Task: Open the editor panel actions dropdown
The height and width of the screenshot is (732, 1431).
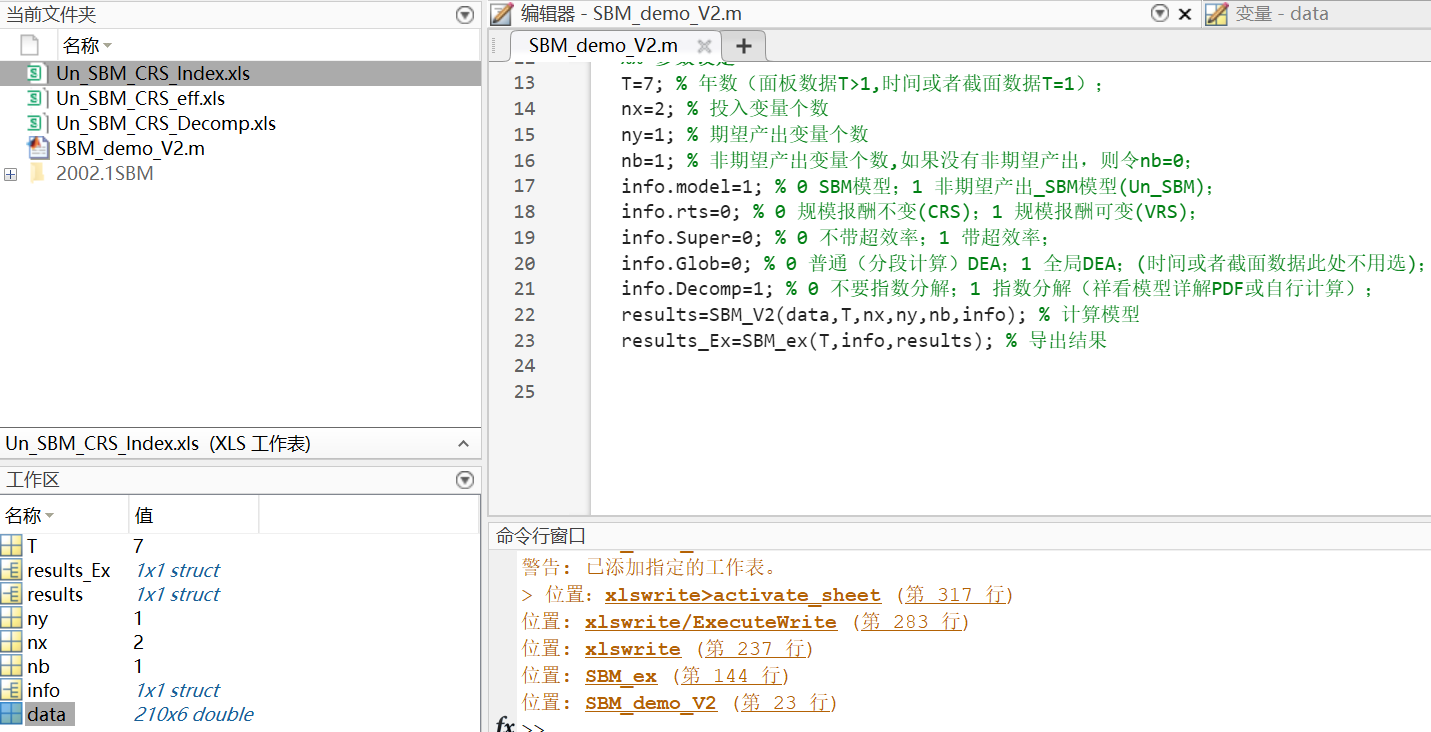Action: [x=1160, y=14]
